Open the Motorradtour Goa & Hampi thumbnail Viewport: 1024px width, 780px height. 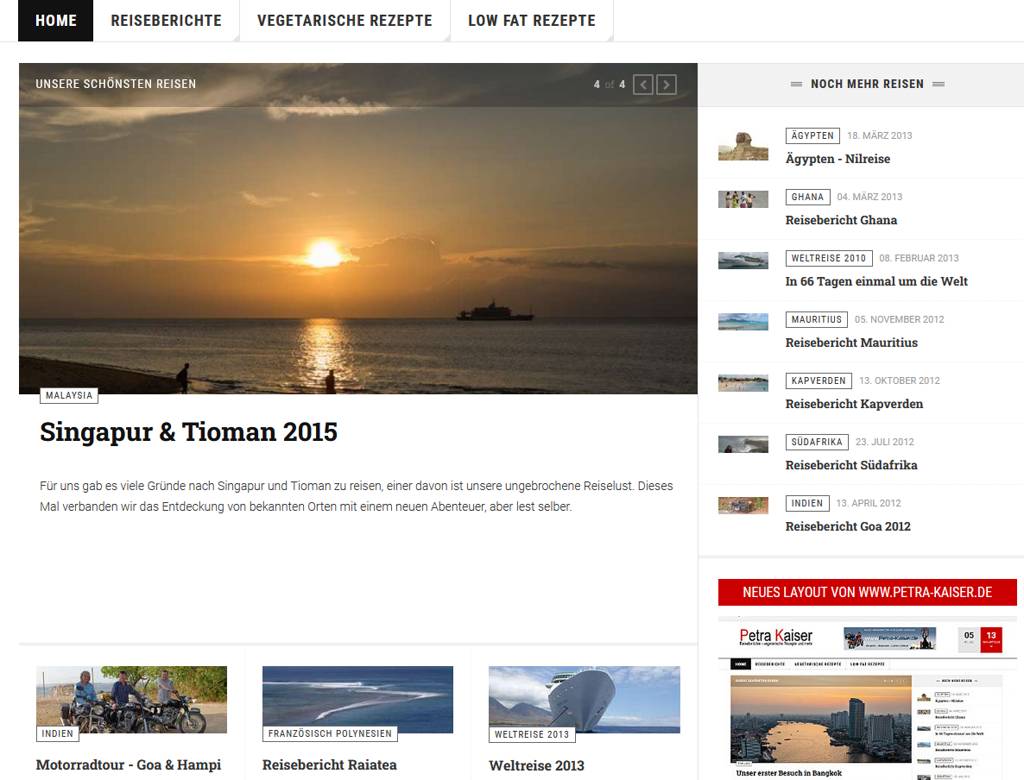131,698
